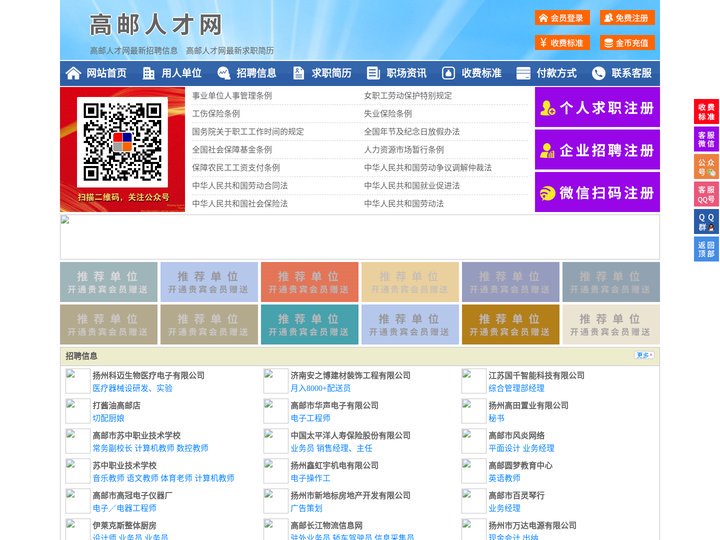720x540 pixels.
Task: Click the 返回顶部 back-to-top side button
Action: (706, 249)
